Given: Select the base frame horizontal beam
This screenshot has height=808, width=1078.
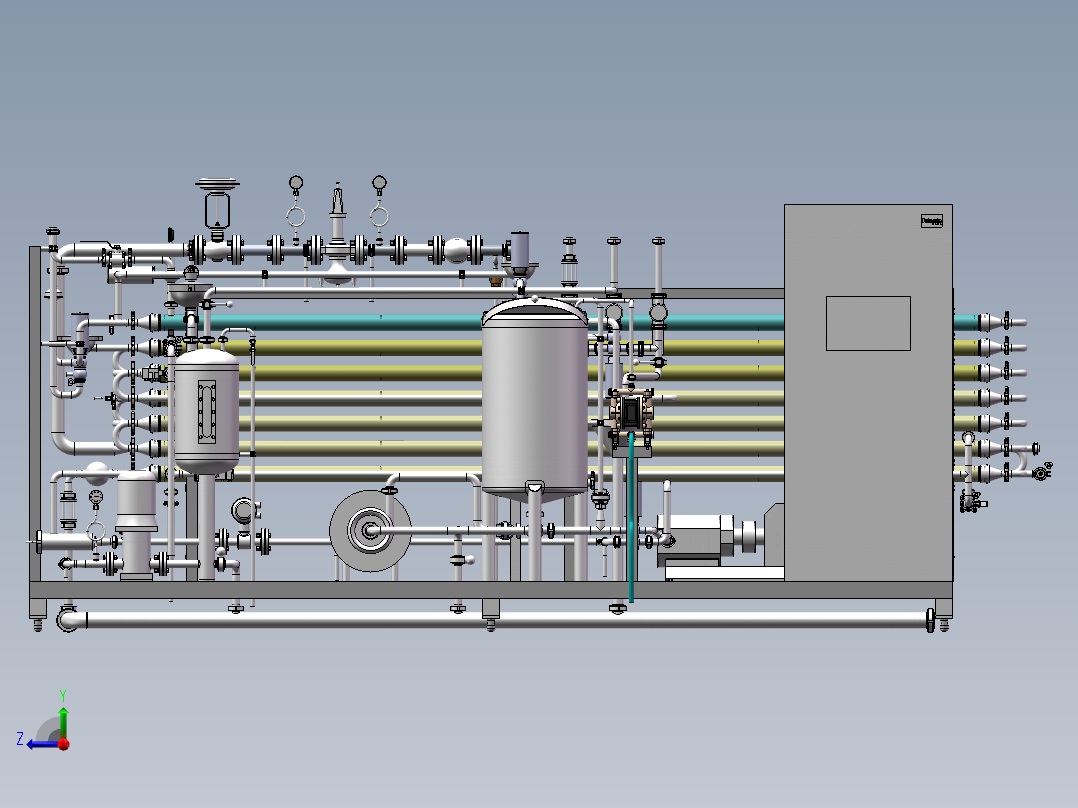Looking at the screenshot, I should click(491, 590).
